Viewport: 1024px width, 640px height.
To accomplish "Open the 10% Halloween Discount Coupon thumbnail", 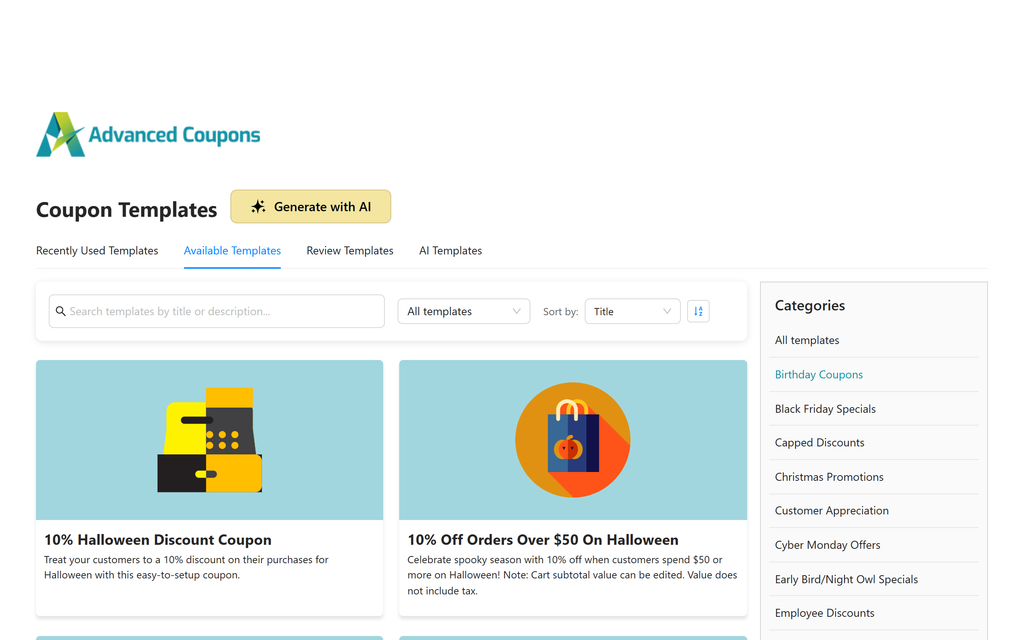I will pyautogui.click(x=210, y=440).
